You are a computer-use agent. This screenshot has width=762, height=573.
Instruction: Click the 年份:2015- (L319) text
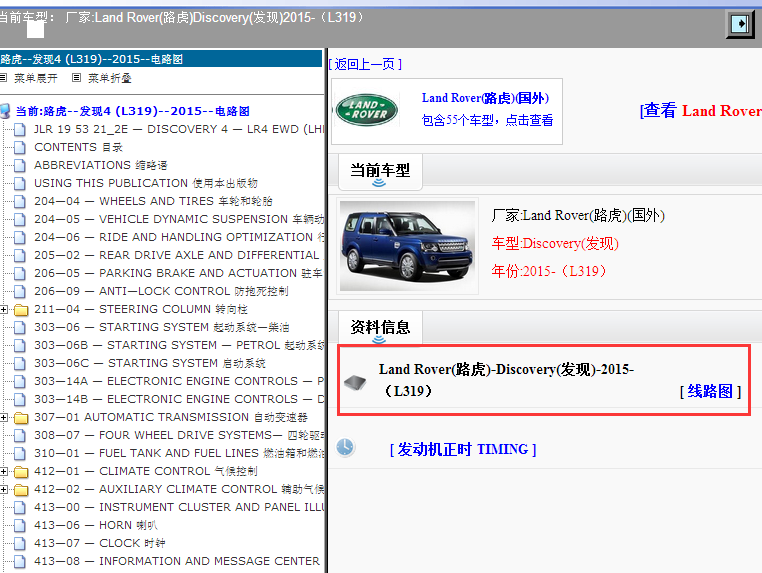(x=550, y=271)
